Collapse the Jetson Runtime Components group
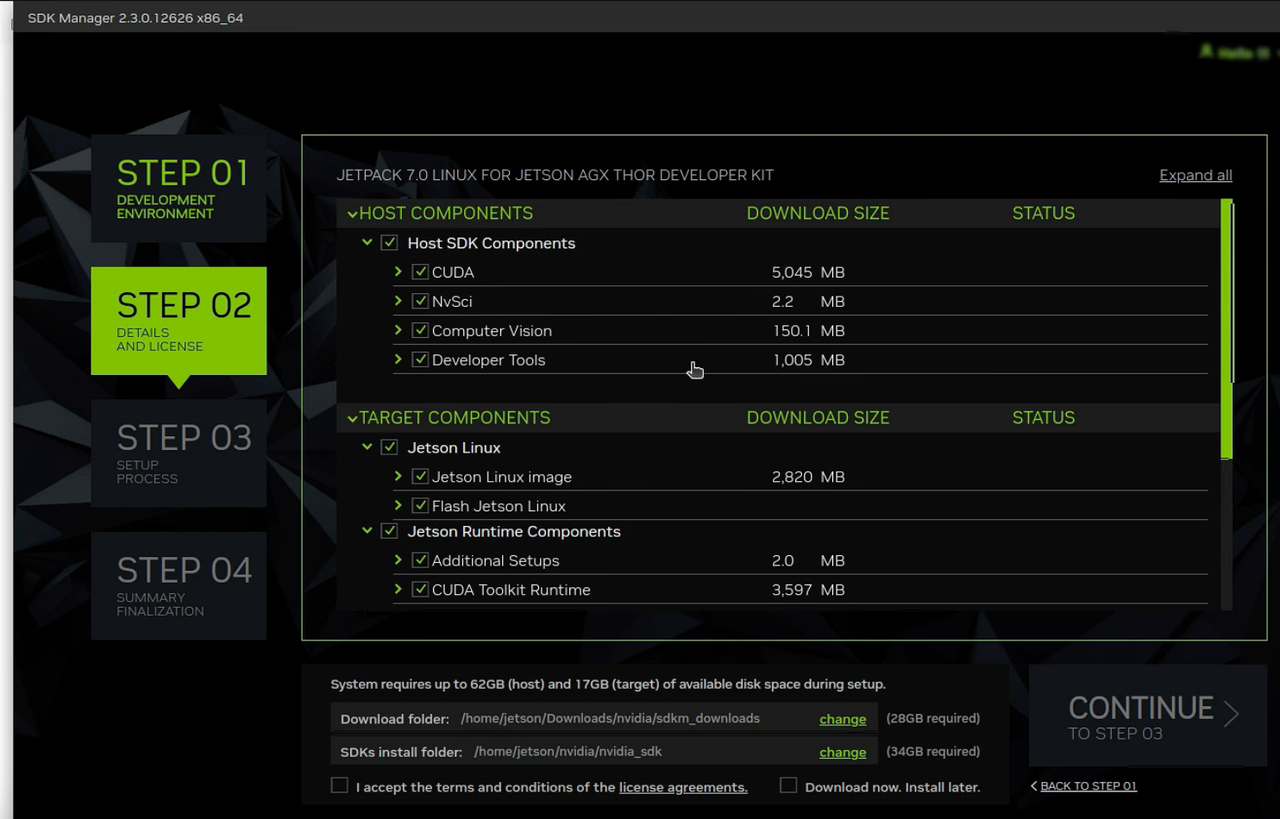Image resolution: width=1280 pixels, height=819 pixels. click(x=367, y=531)
